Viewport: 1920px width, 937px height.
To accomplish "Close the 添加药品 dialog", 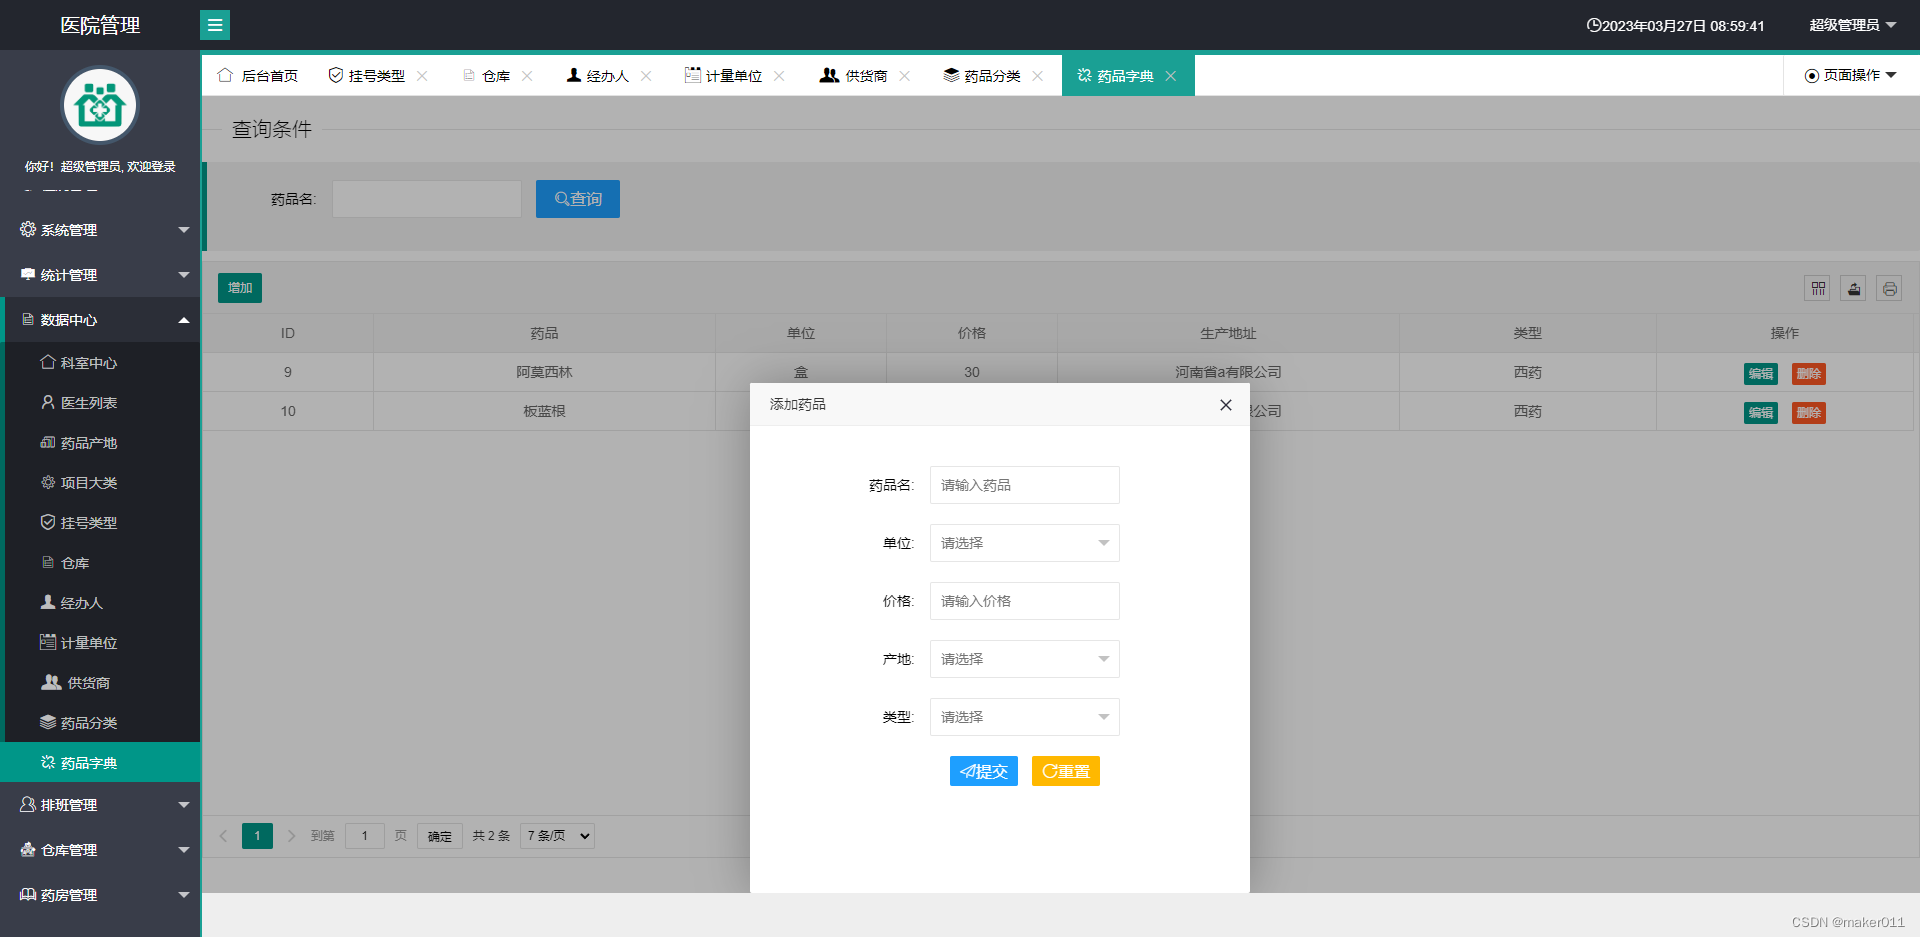I will (1226, 405).
